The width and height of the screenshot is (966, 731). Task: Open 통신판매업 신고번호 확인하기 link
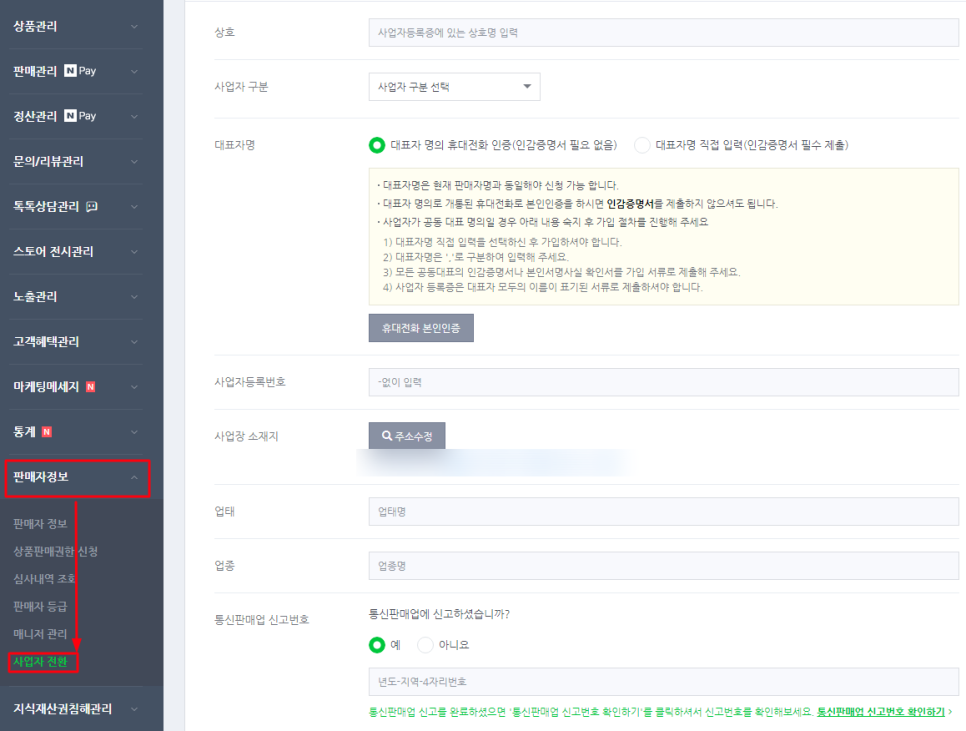(x=880, y=711)
